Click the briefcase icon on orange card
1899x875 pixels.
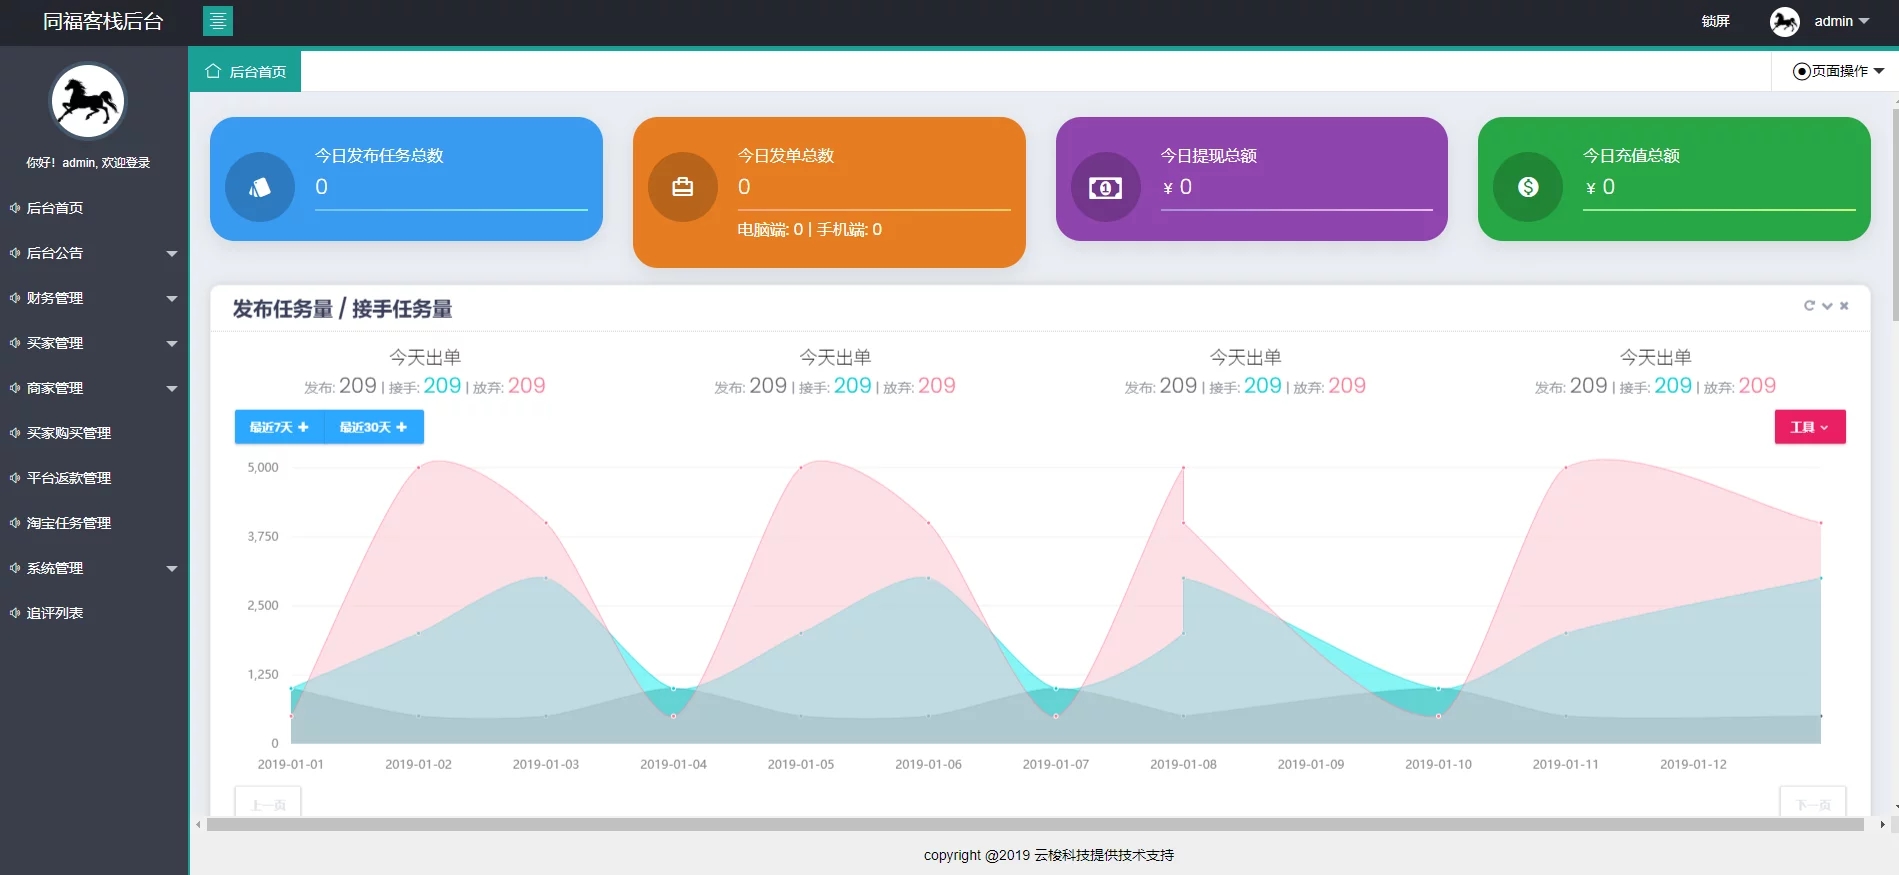coord(682,187)
